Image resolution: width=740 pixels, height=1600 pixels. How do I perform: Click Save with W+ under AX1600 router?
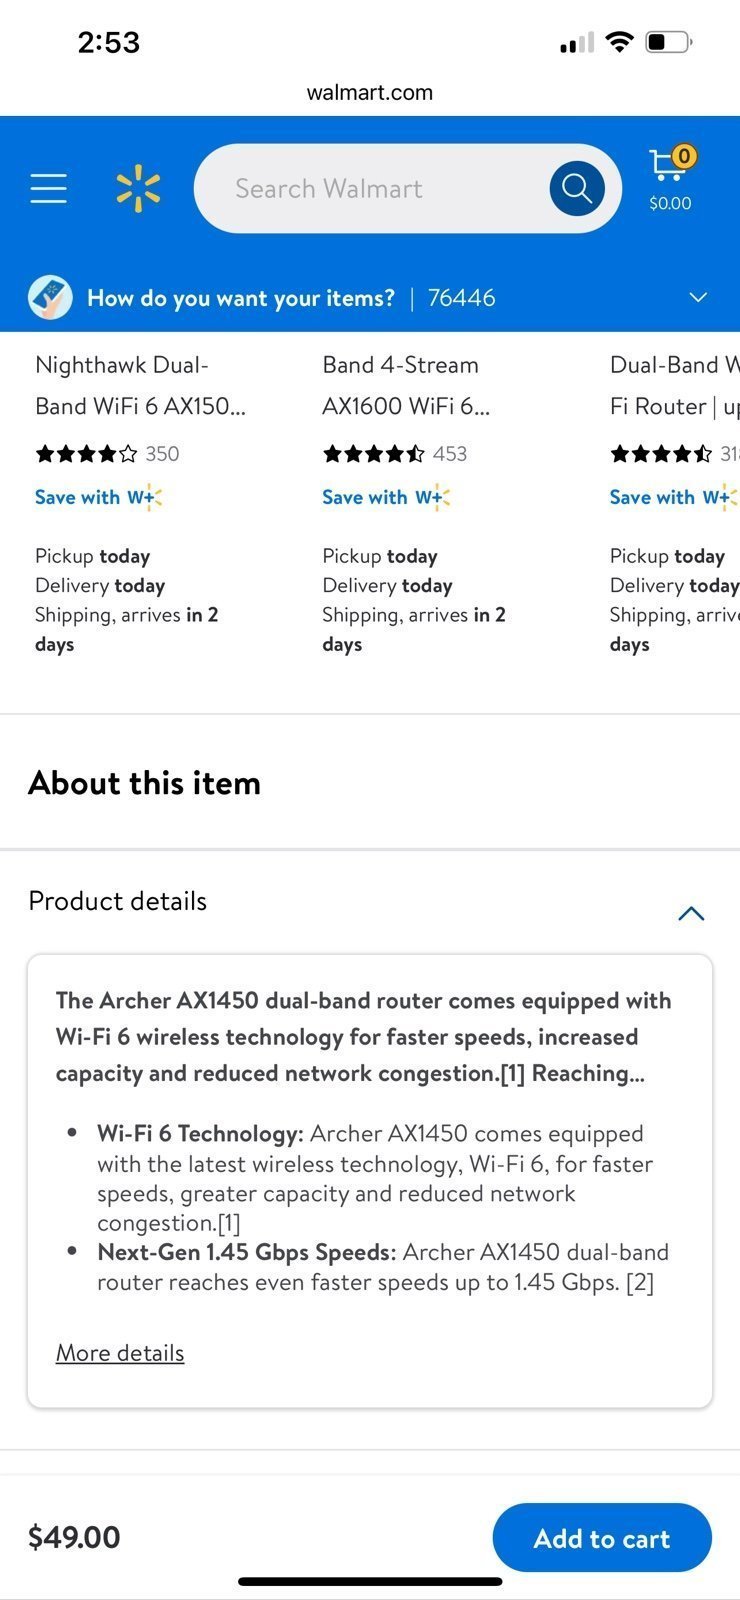pos(386,497)
